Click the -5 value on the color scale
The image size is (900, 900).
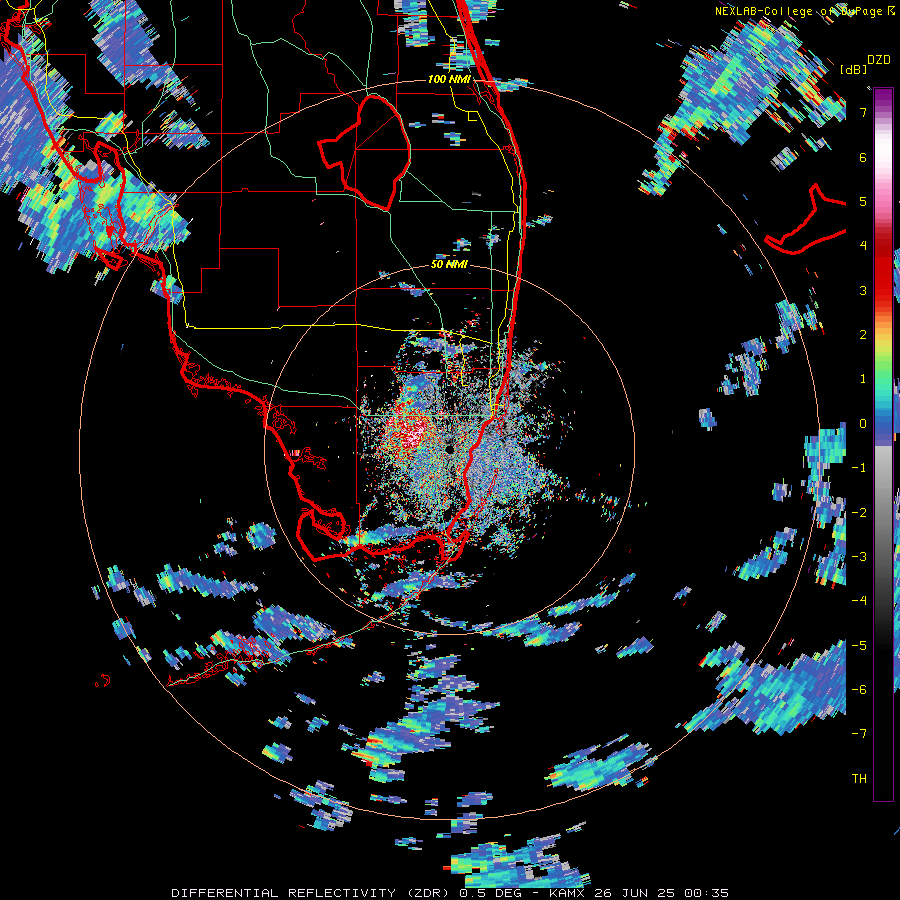pyautogui.click(x=859, y=646)
